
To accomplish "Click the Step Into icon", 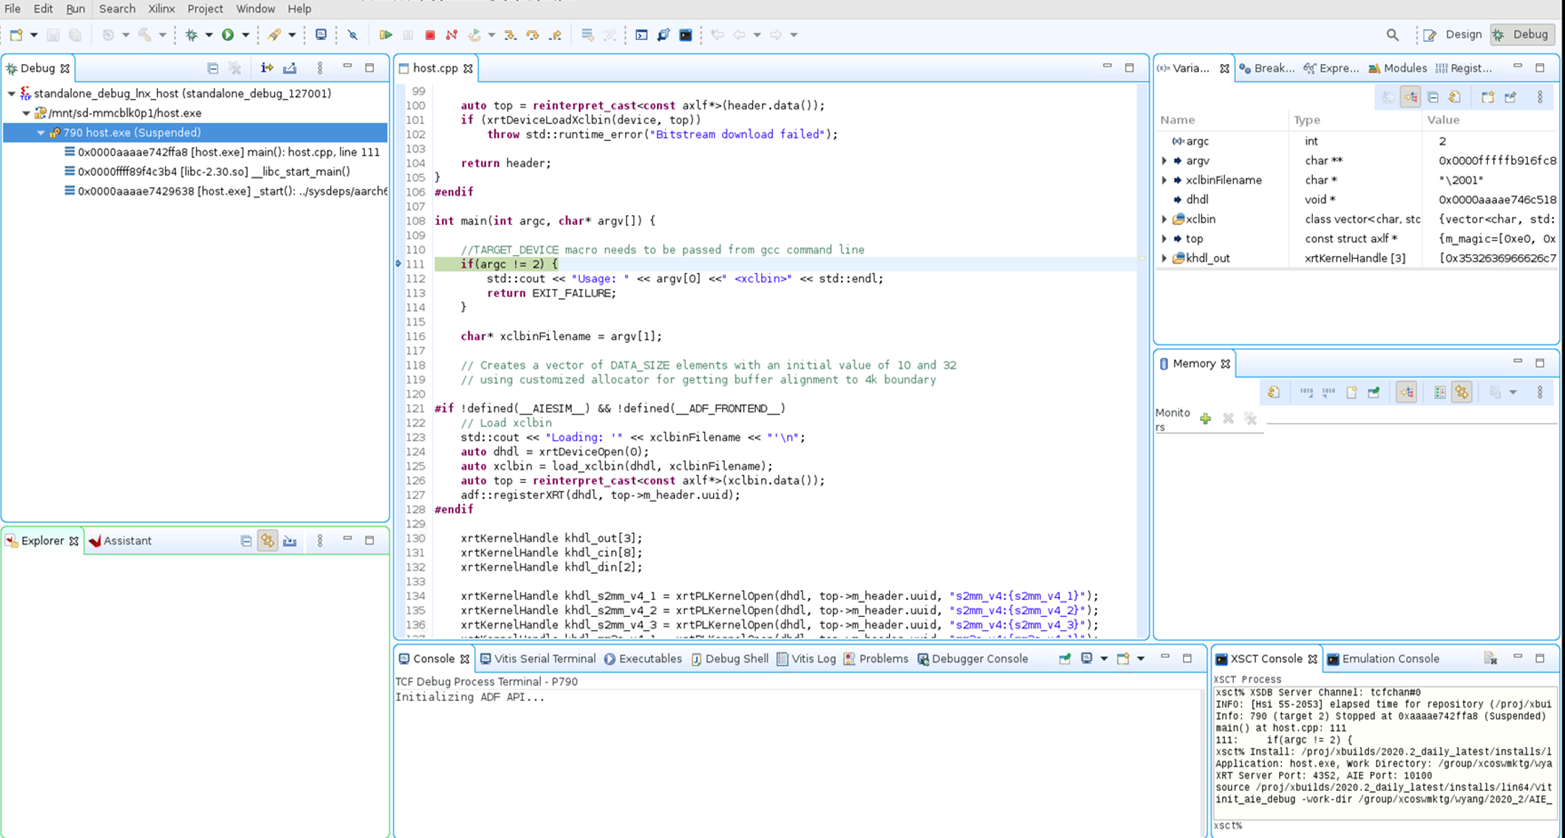I will pyautogui.click(x=510, y=35).
